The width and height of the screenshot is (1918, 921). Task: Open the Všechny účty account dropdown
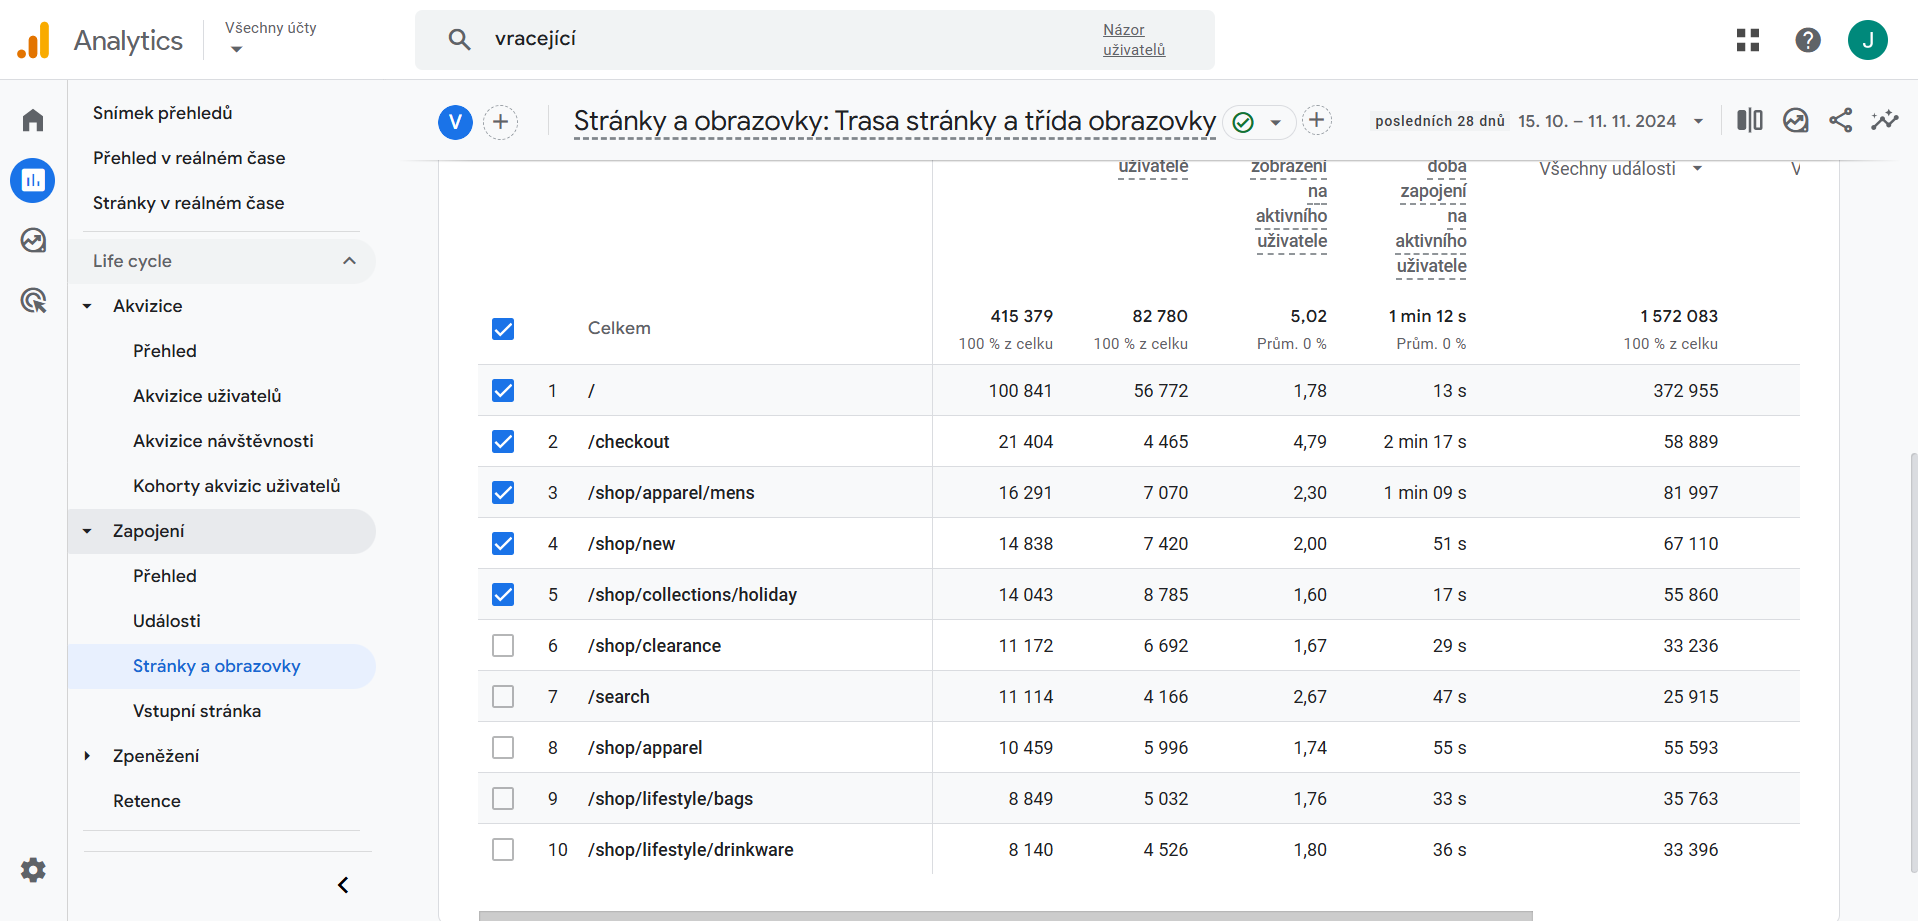click(271, 38)
